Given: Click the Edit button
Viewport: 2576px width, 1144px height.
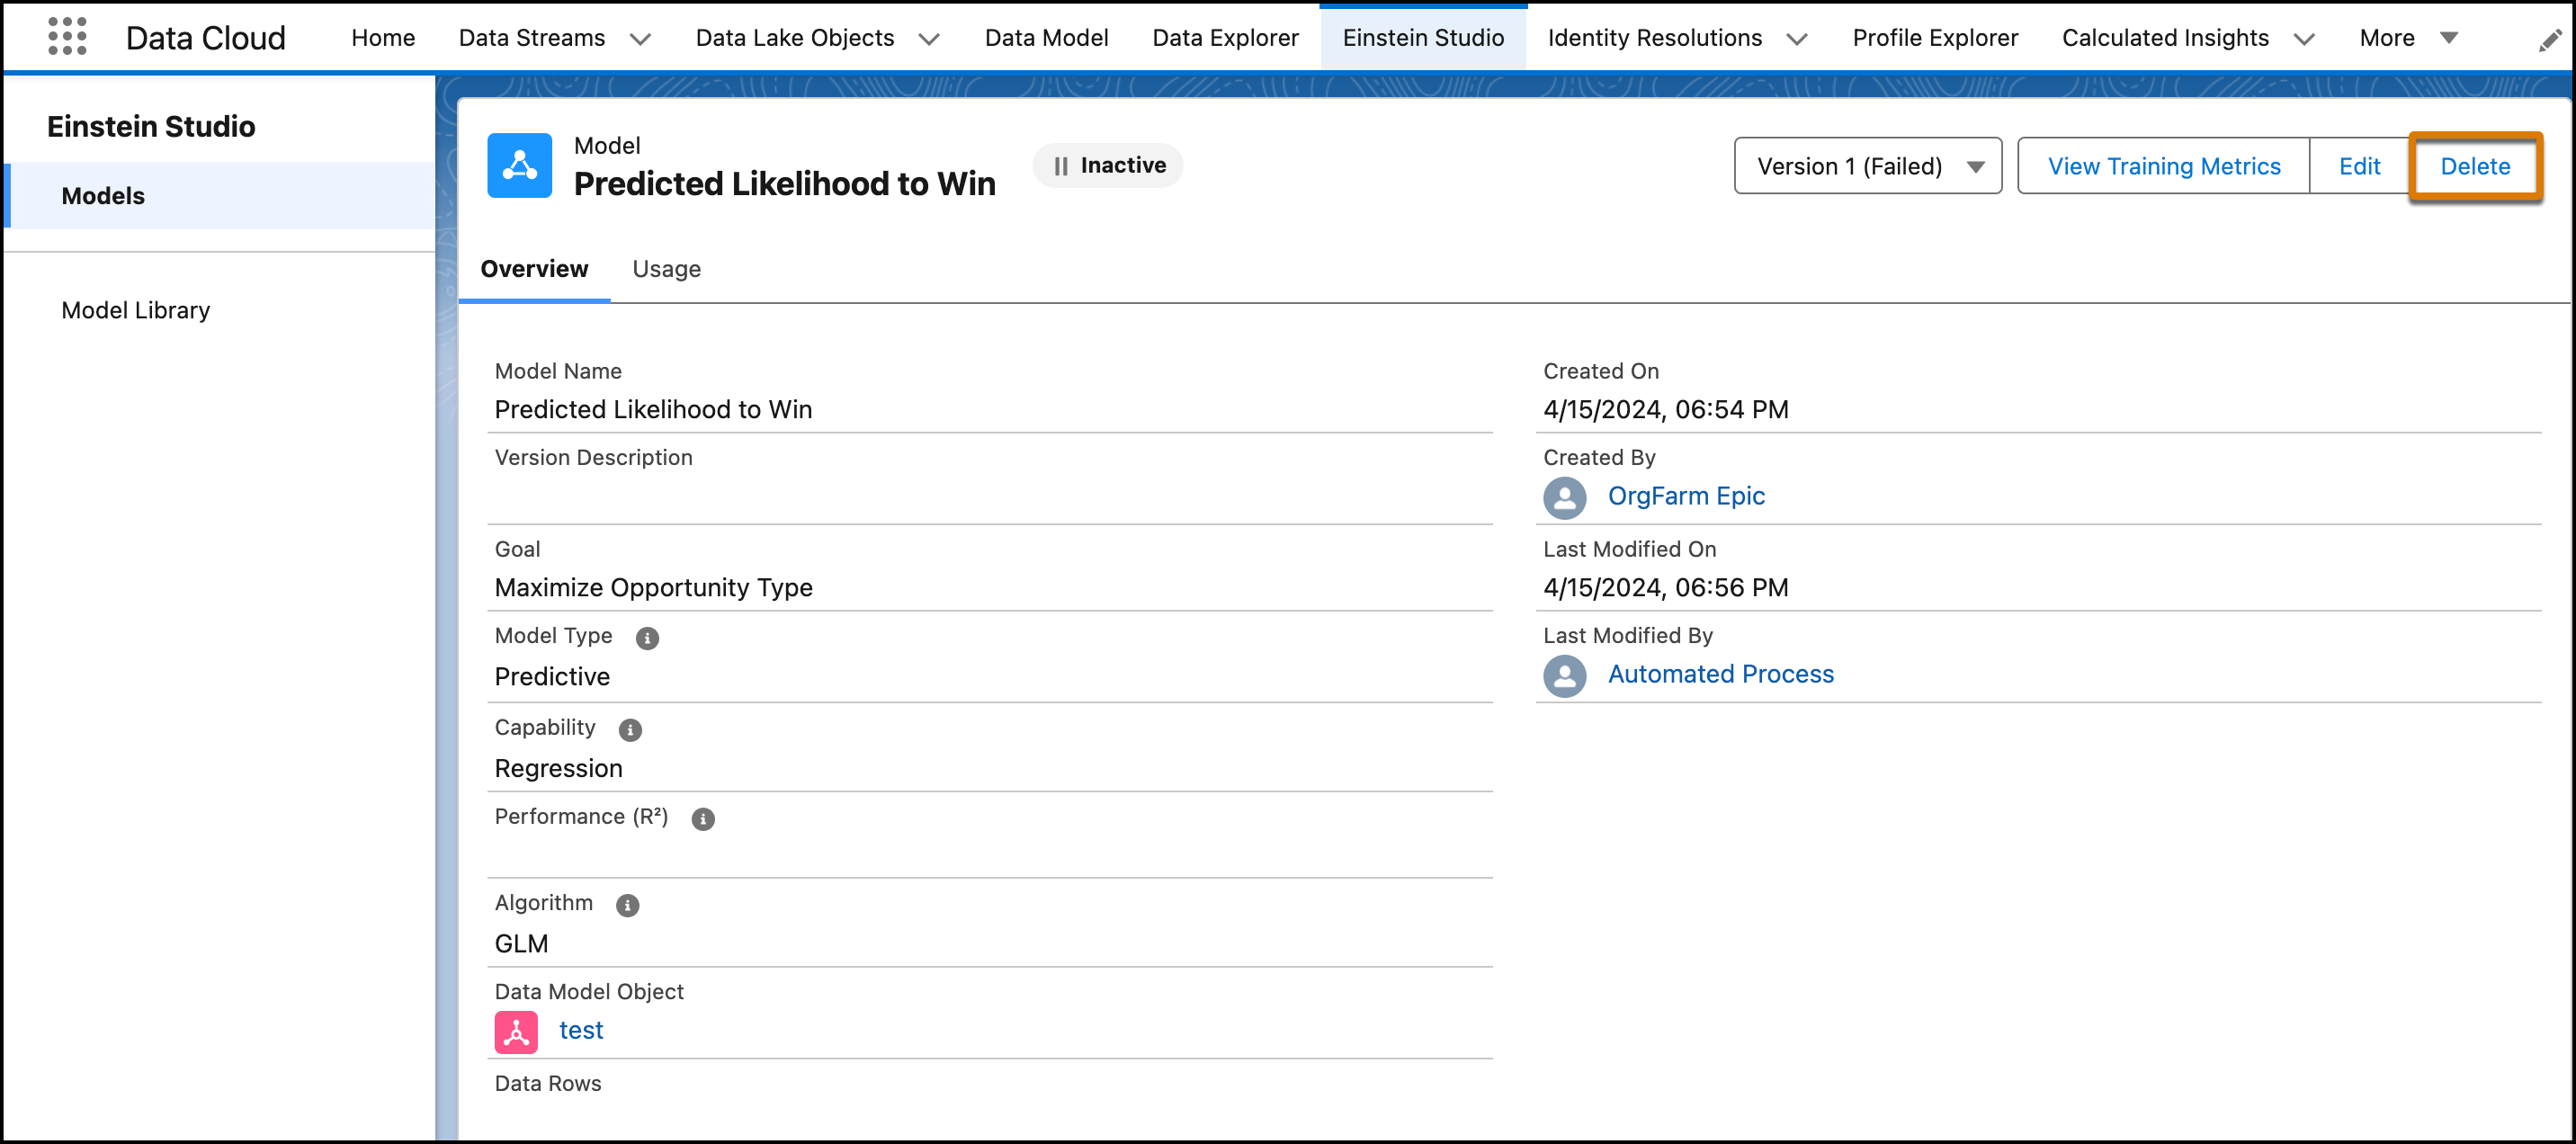Looking at the screenshot, I should (2359, 166).
